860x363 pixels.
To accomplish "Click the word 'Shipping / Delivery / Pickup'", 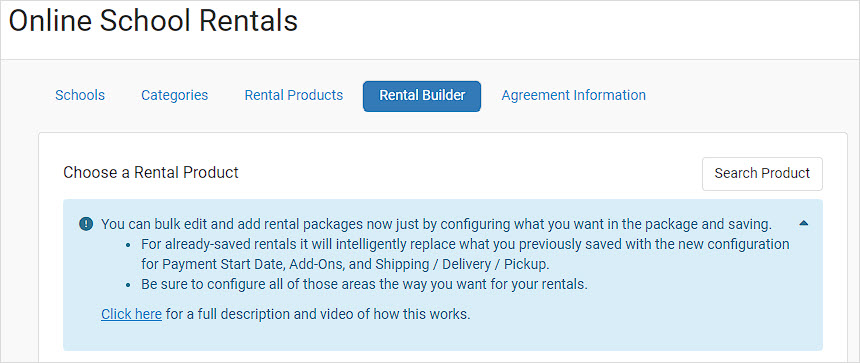I will point(461,264).
